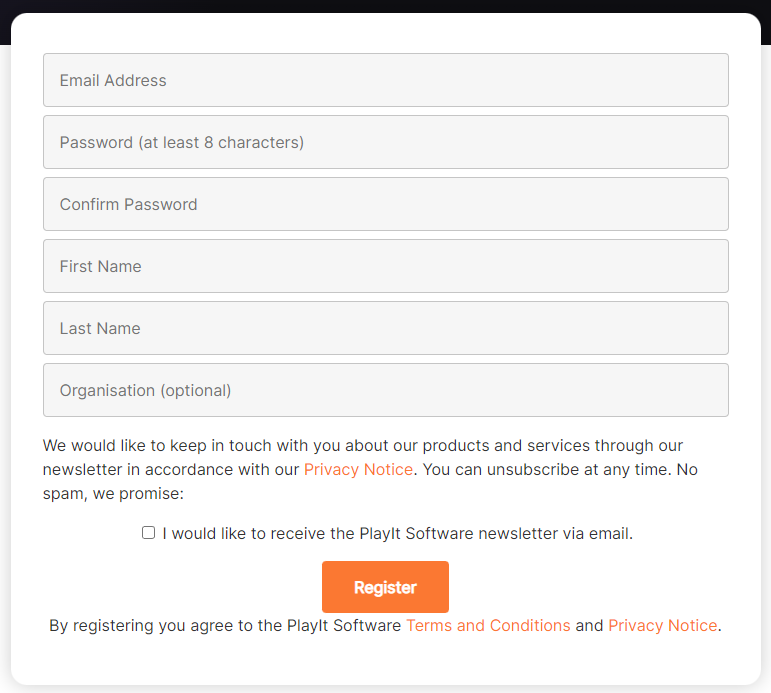The image size is (771, 693).
Task: Enable receiving the newsletter via email
Action: coord(149,533)
